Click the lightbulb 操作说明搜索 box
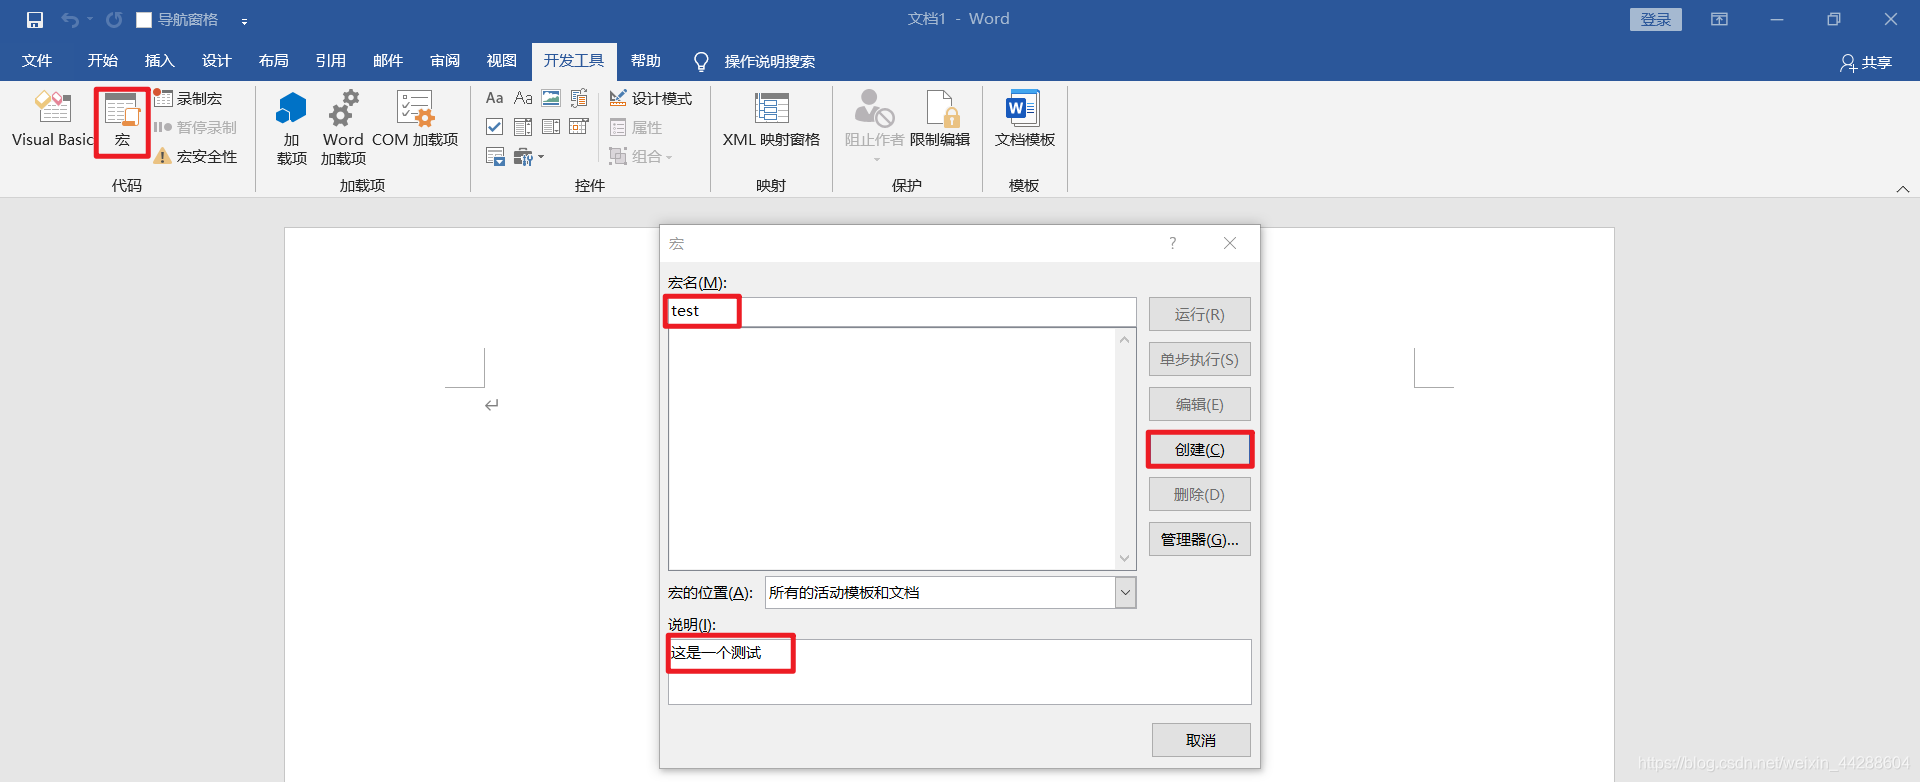 pos(756,61)
